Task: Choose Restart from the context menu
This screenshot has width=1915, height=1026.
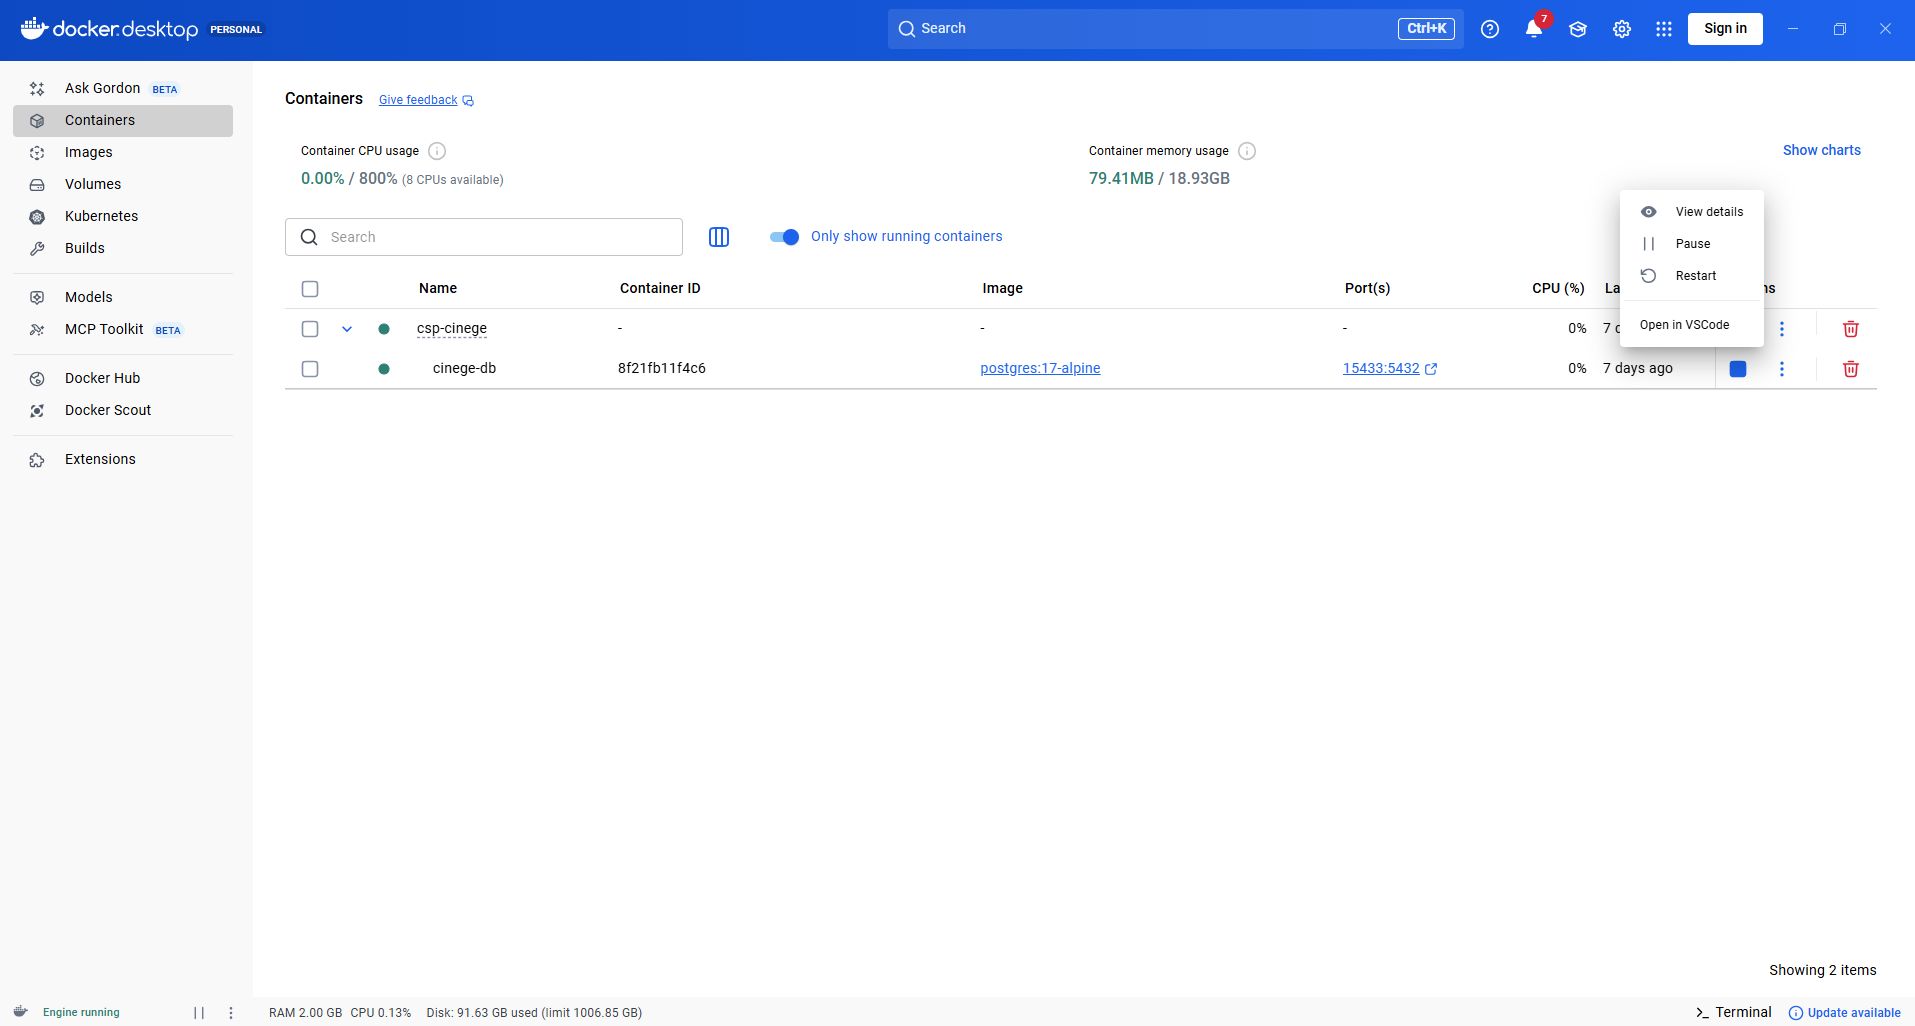Action: tap(1692, 276)
